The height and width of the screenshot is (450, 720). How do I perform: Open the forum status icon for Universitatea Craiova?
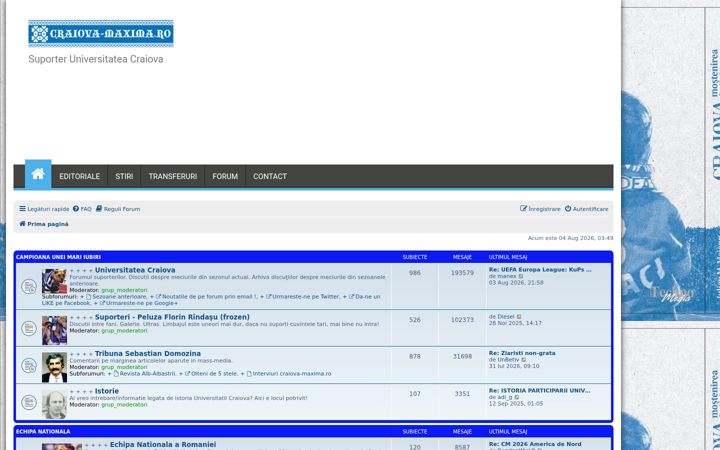(29, 287)
